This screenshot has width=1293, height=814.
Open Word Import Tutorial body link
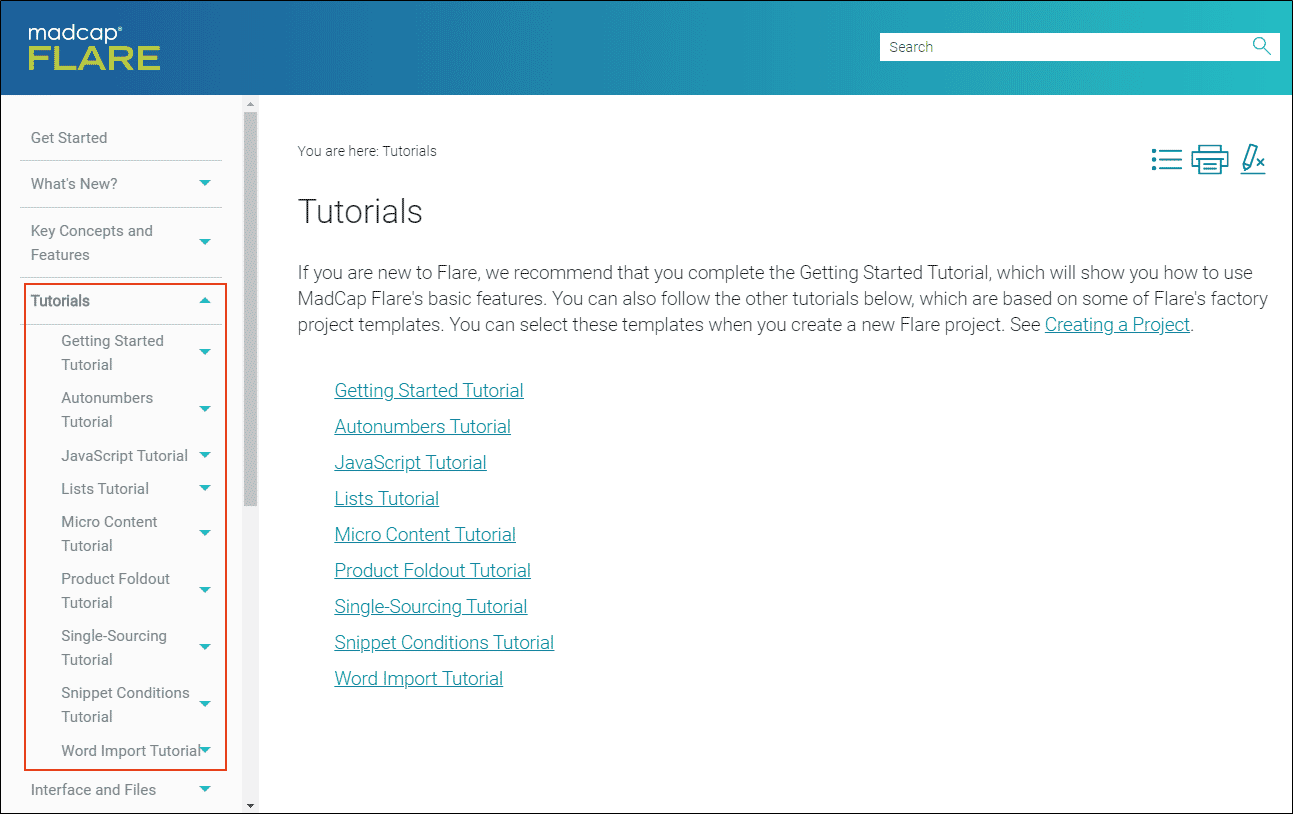[x=419, y=678]
